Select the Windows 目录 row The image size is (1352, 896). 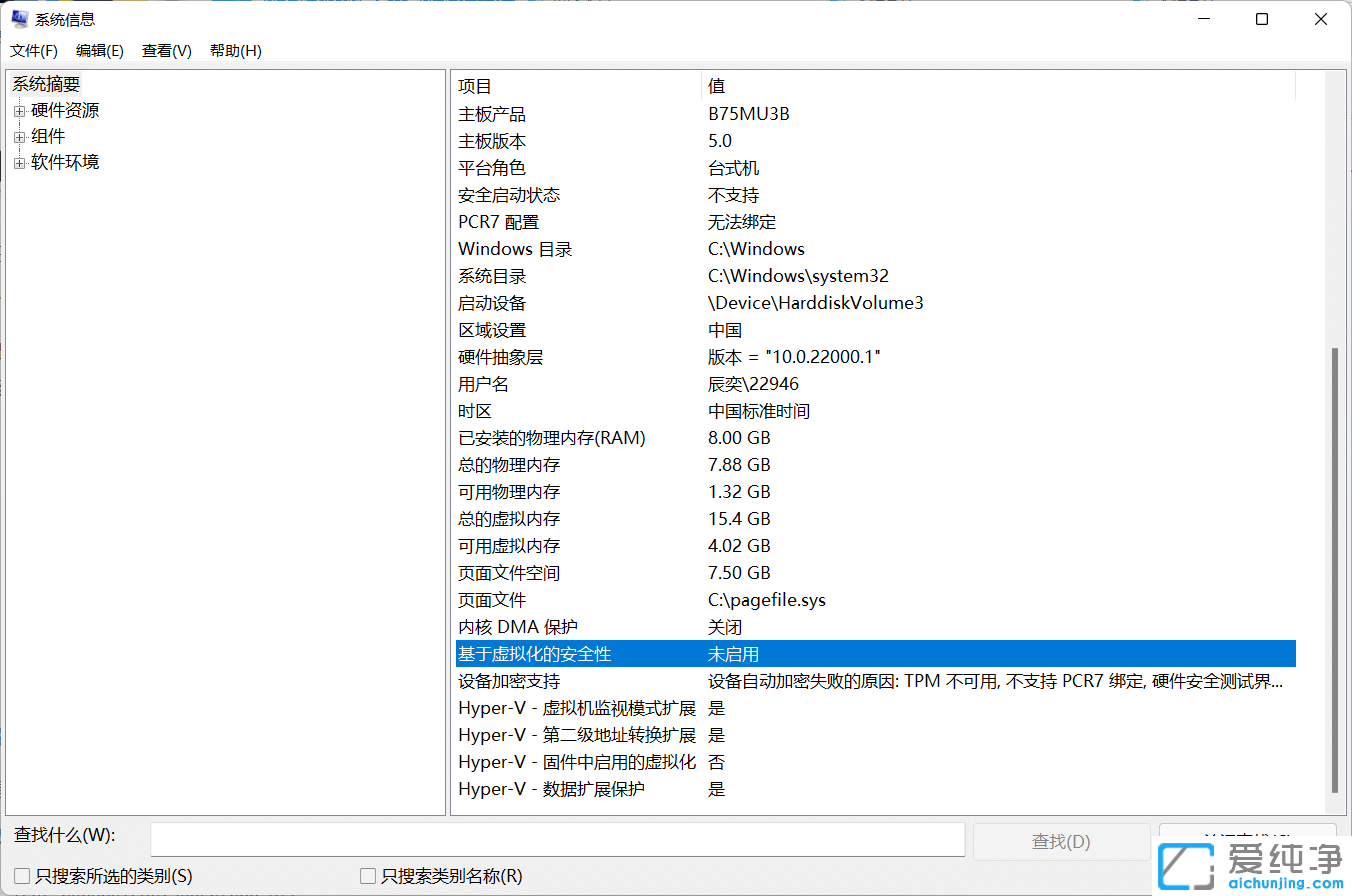(x=875, y=249)
